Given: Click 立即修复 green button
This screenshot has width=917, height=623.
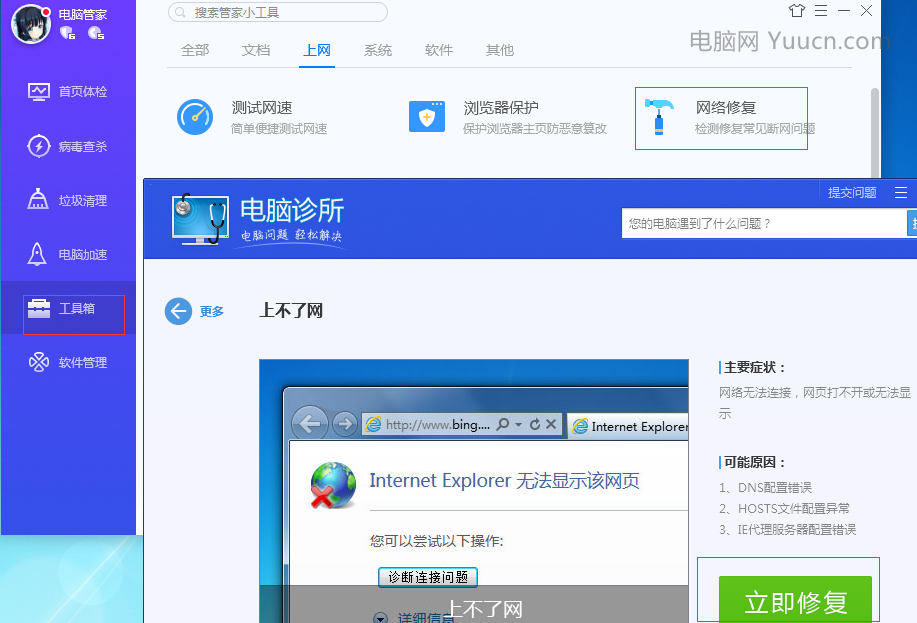Looking at the screenshot, I should pyautogui.click(x=795, y=600).
